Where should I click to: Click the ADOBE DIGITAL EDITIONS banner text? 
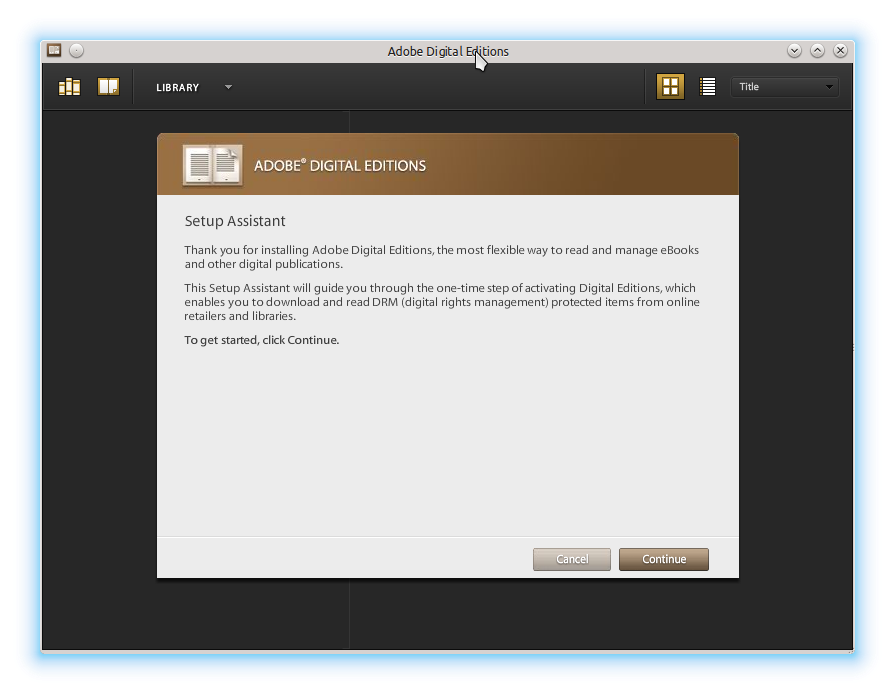[340, 166]
